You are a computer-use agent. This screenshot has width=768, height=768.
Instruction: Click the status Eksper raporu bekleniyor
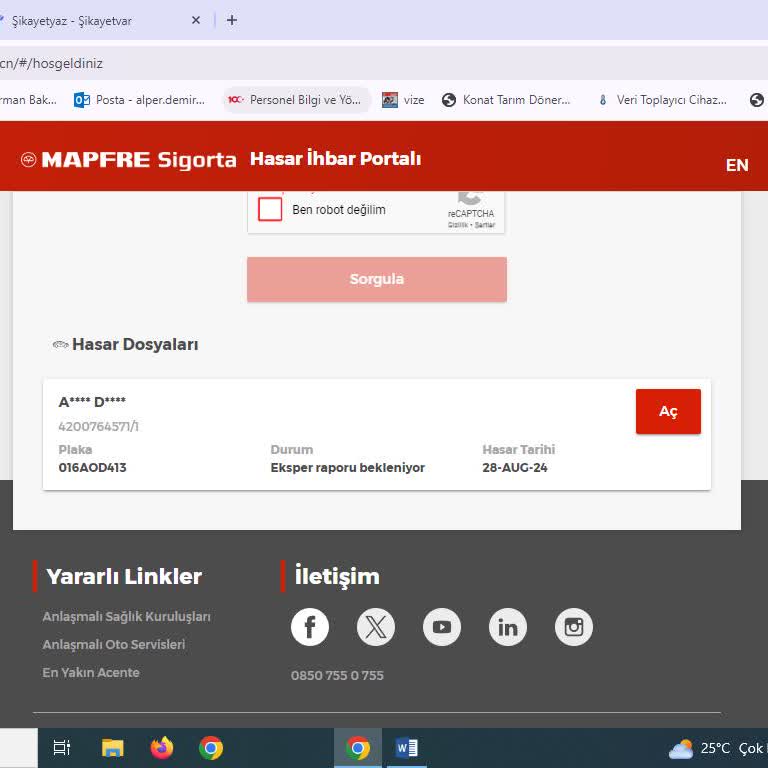pos(348,467)
